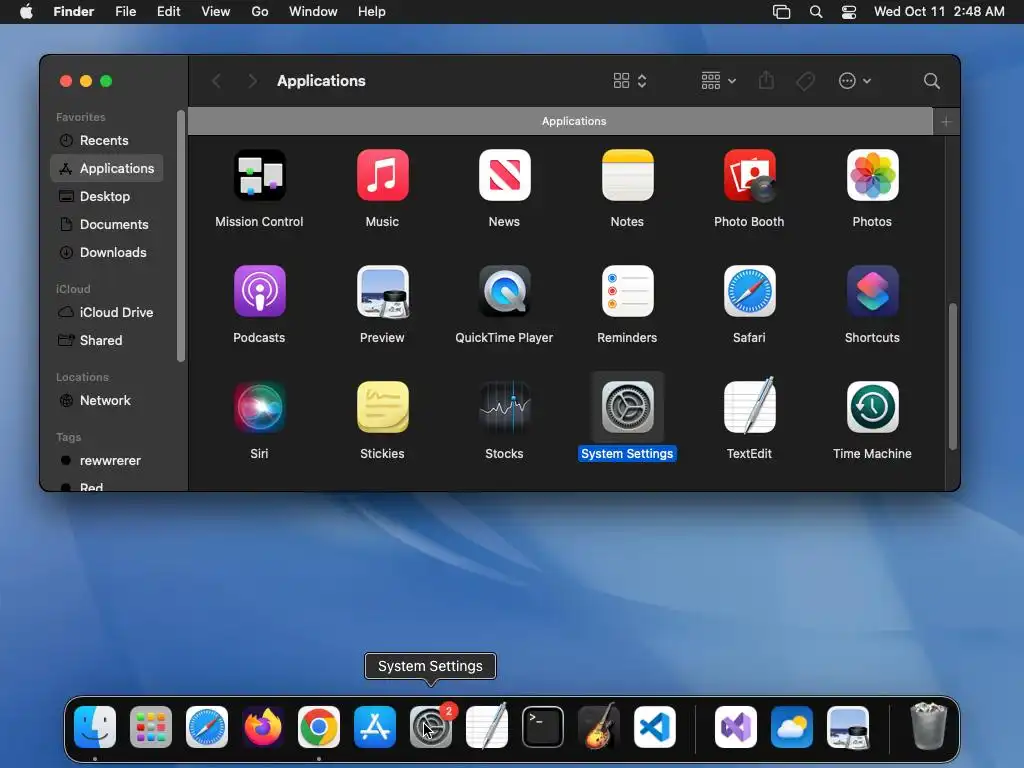The height and width of the screenshot is (768, 1024).
Task: Select the Siri app icon
Action: (x=259, y=407)
